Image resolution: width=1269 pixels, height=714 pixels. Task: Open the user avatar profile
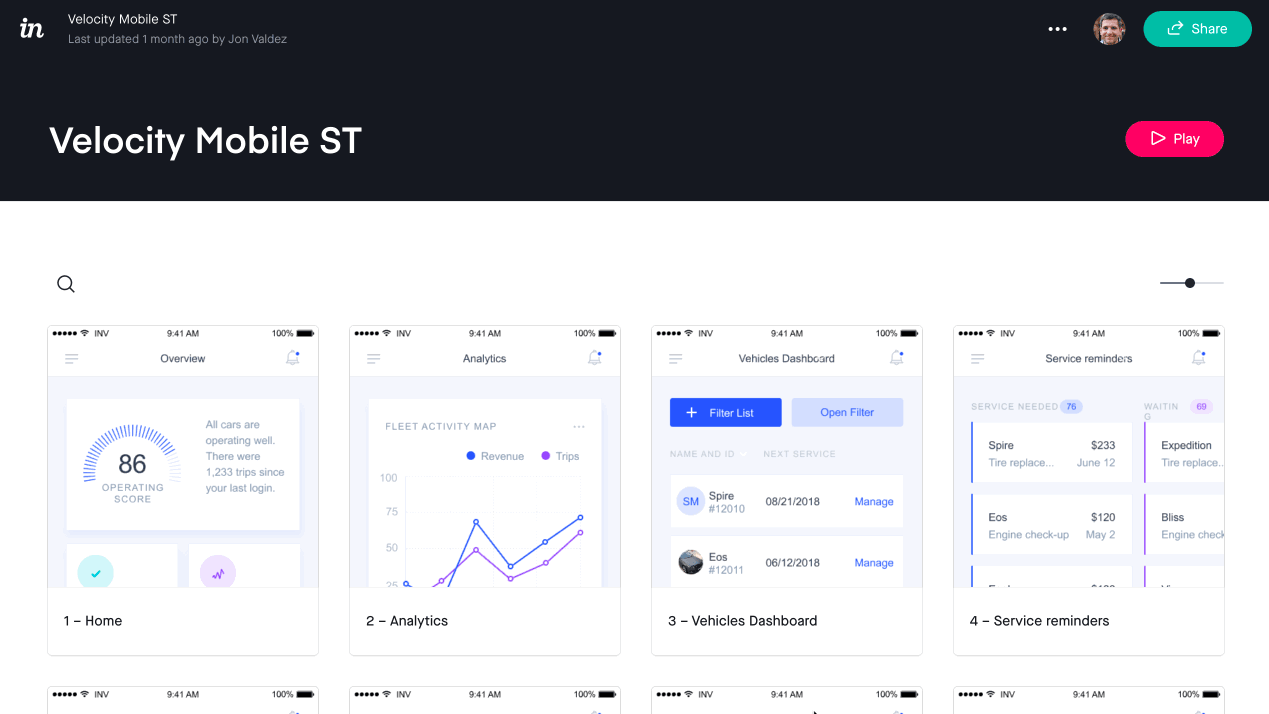click(x=1109, y=29)
